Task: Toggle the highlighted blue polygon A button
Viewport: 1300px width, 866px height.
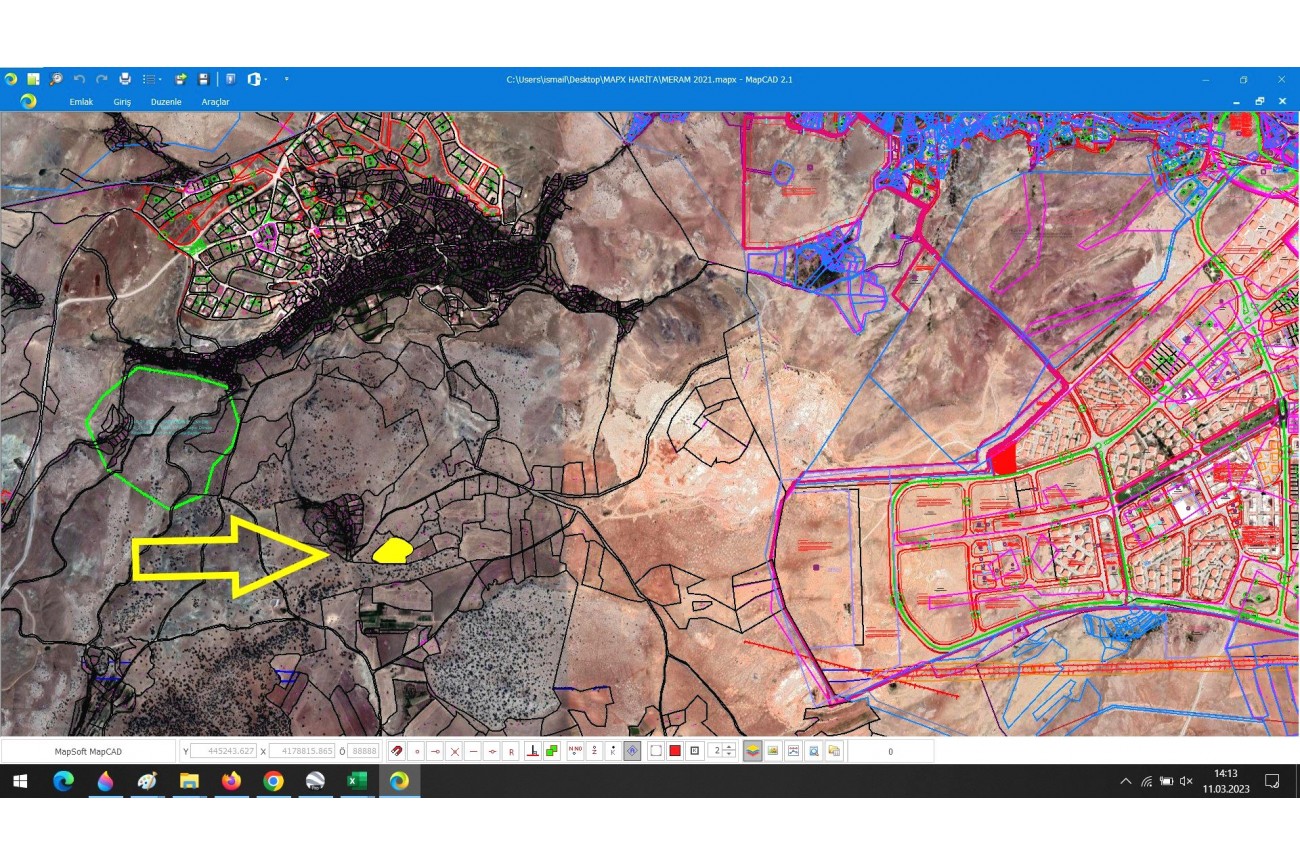Action: (x=632, y=751)
